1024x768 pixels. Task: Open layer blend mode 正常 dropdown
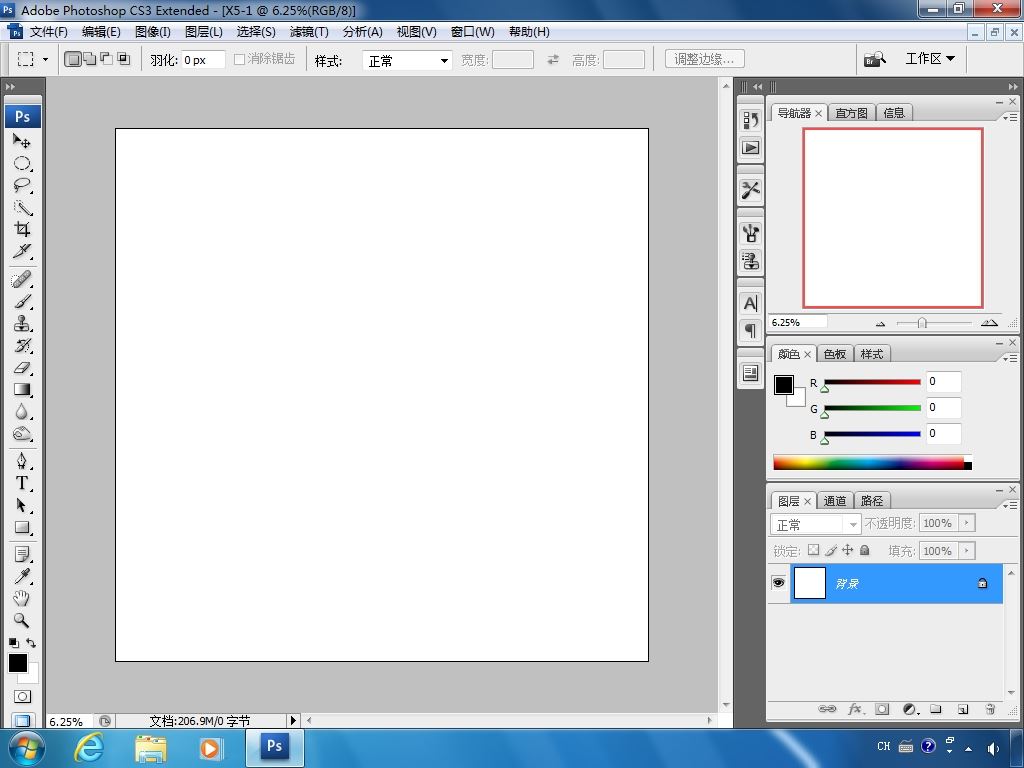click(816, 524)
